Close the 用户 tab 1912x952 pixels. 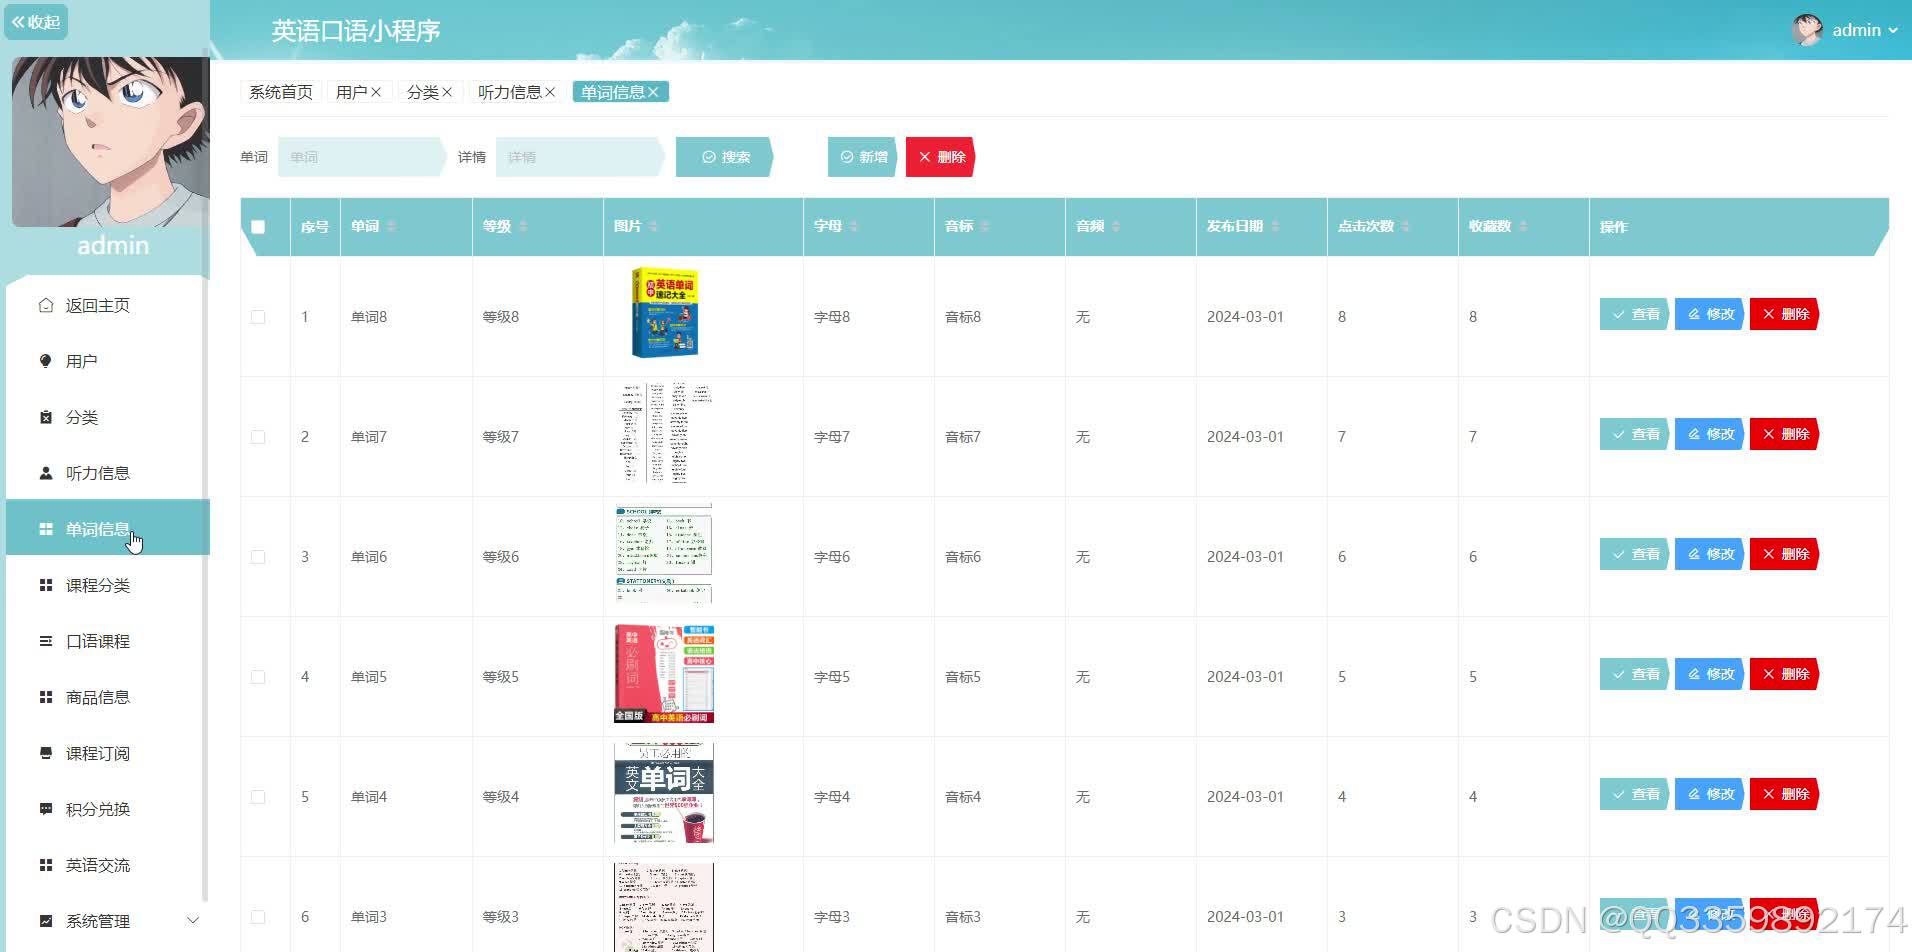pos(376,92)
